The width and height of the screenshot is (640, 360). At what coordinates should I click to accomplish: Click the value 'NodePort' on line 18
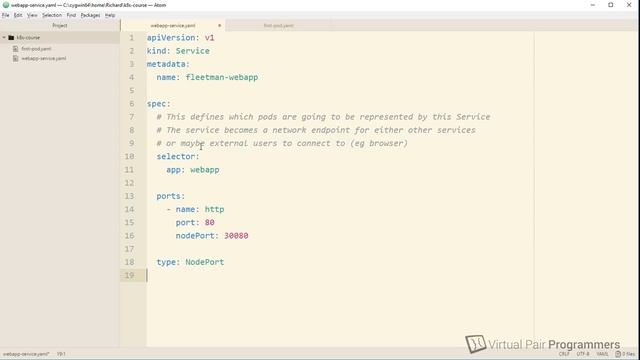204,262
